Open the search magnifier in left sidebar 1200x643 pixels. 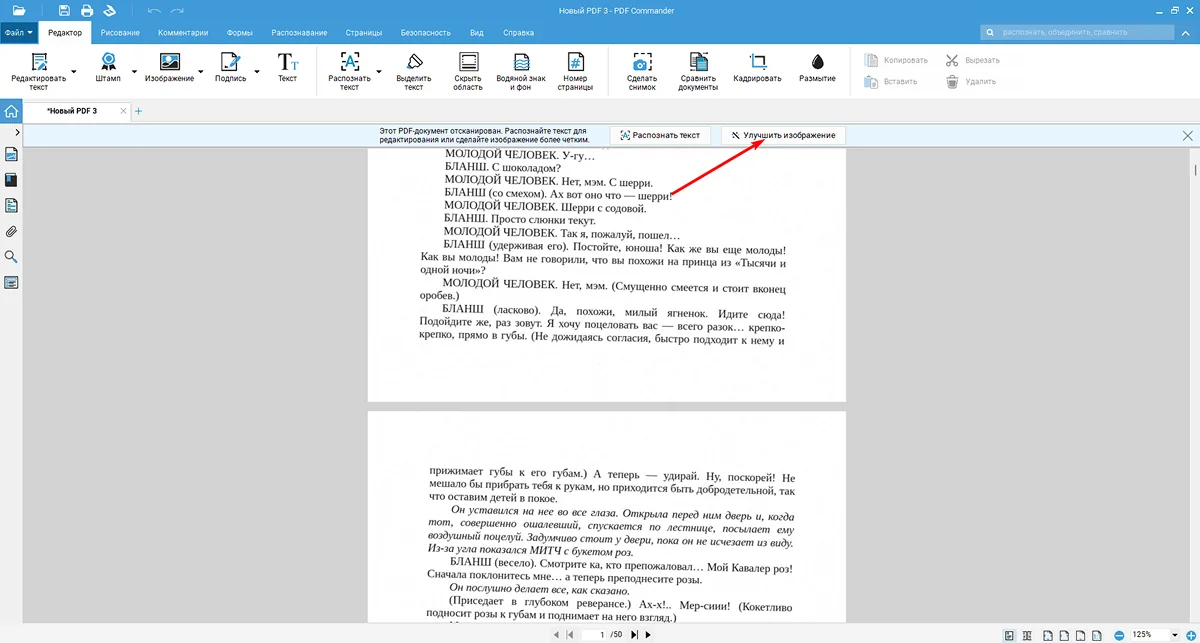[12, 257]
